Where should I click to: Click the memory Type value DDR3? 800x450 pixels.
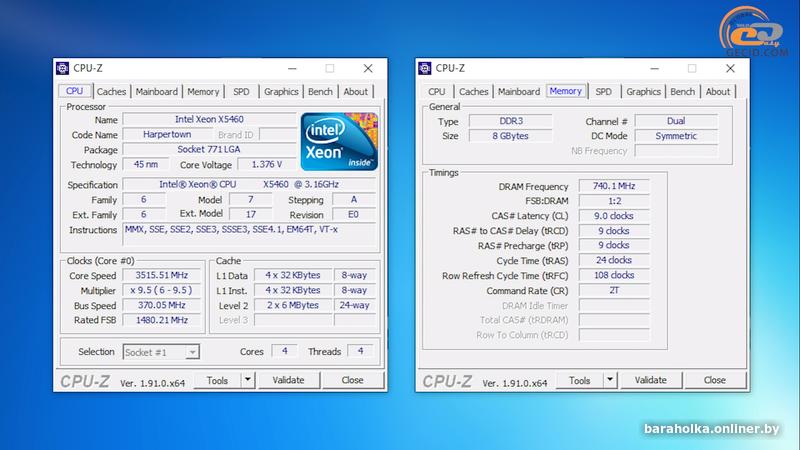[511, 121]
